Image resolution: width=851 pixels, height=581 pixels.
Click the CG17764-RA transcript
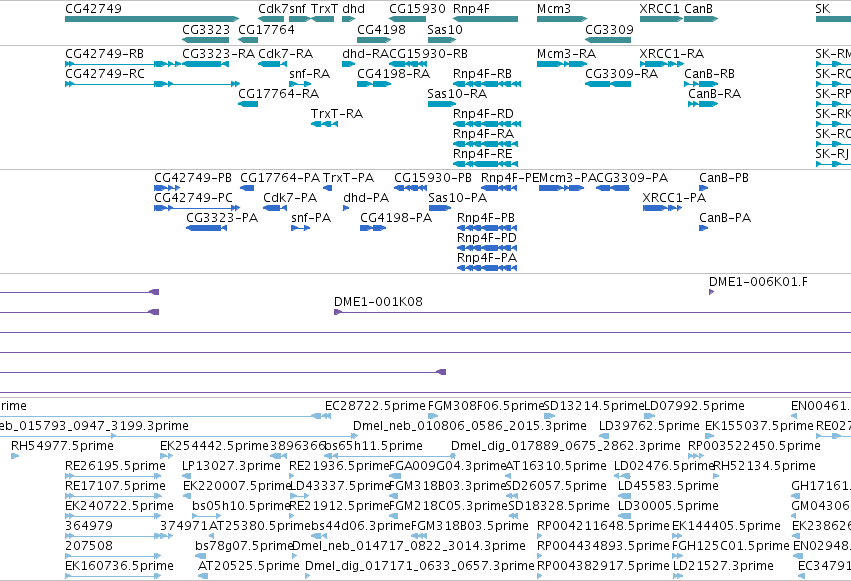(x=248, y=104)
